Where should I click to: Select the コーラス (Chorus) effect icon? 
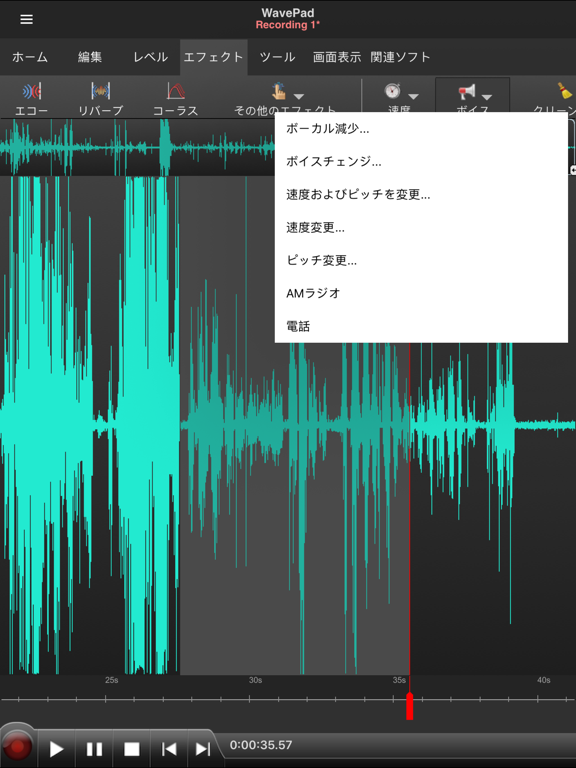tap(175, 91)
